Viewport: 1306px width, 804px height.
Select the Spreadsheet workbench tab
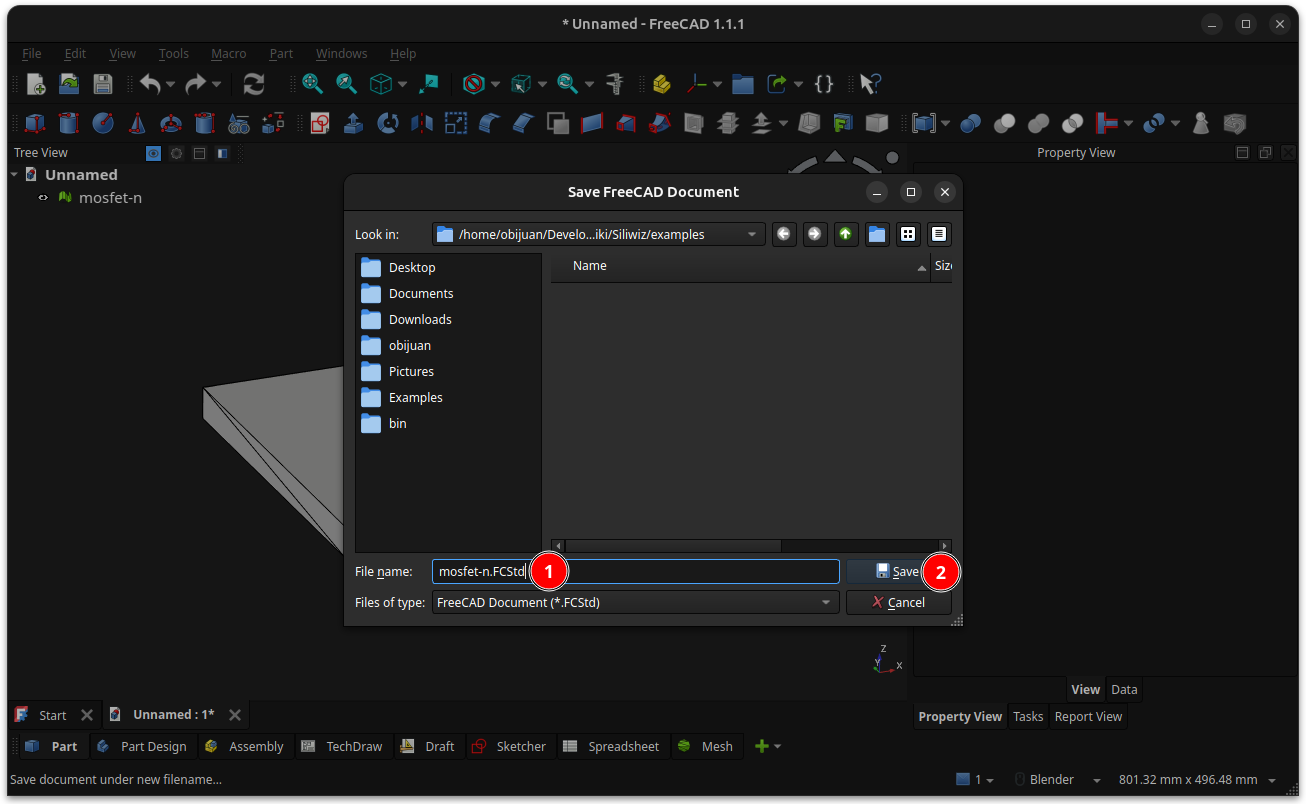point(611,746)
